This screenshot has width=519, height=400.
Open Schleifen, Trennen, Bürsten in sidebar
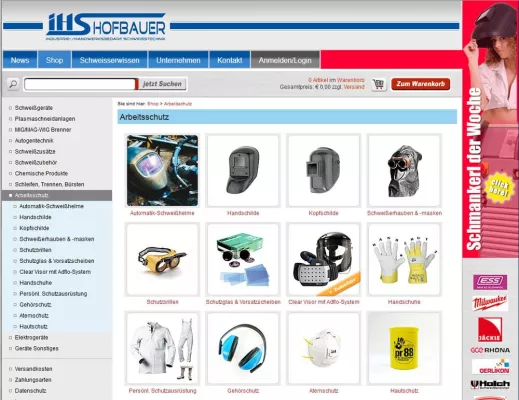pyautogui.click(x=49, y=184)
